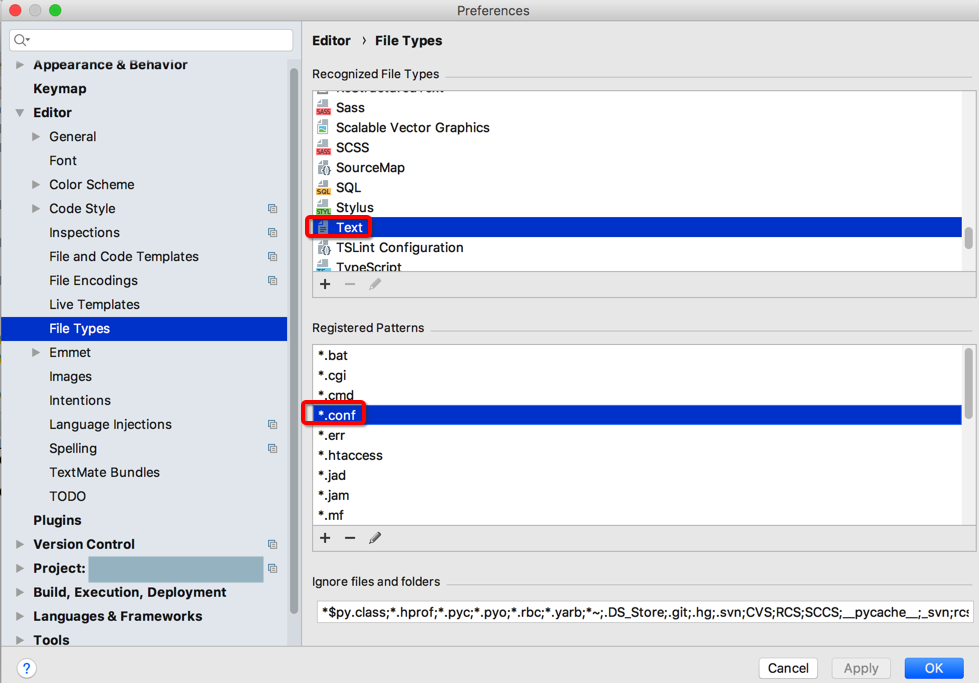The image size is (979, 683).
Task: Click the add file type plus icon
Action: click(325, 284)
